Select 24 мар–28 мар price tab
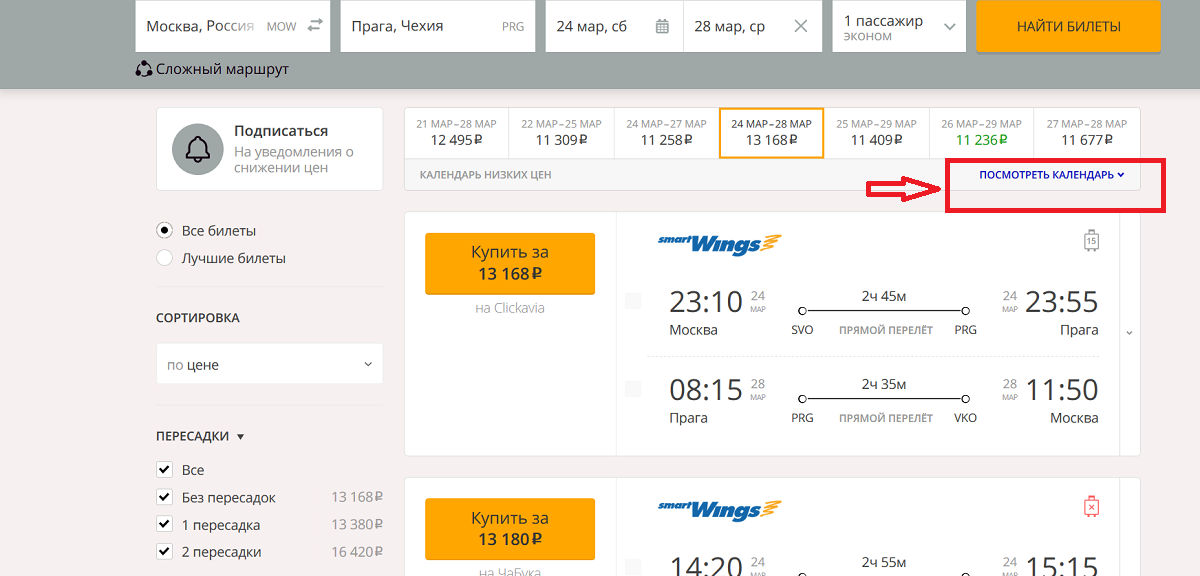Image resolution: width=1200 pixels, height=576 pixels. (x=771, y=132)
